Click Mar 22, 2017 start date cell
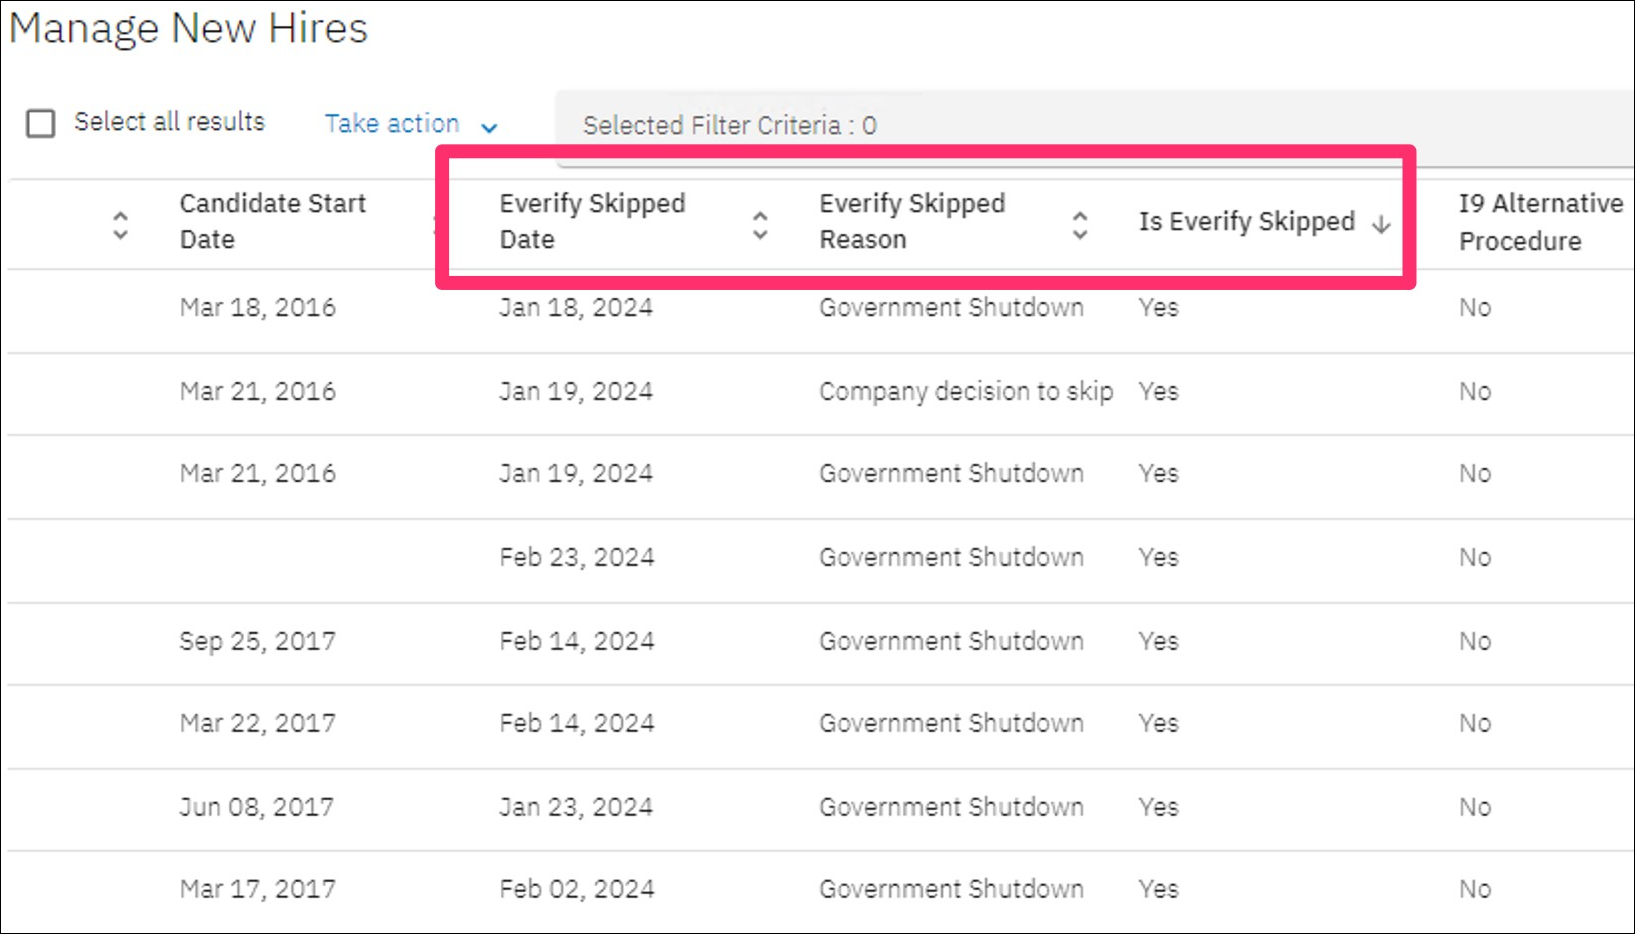 click(x=258, y=723)
